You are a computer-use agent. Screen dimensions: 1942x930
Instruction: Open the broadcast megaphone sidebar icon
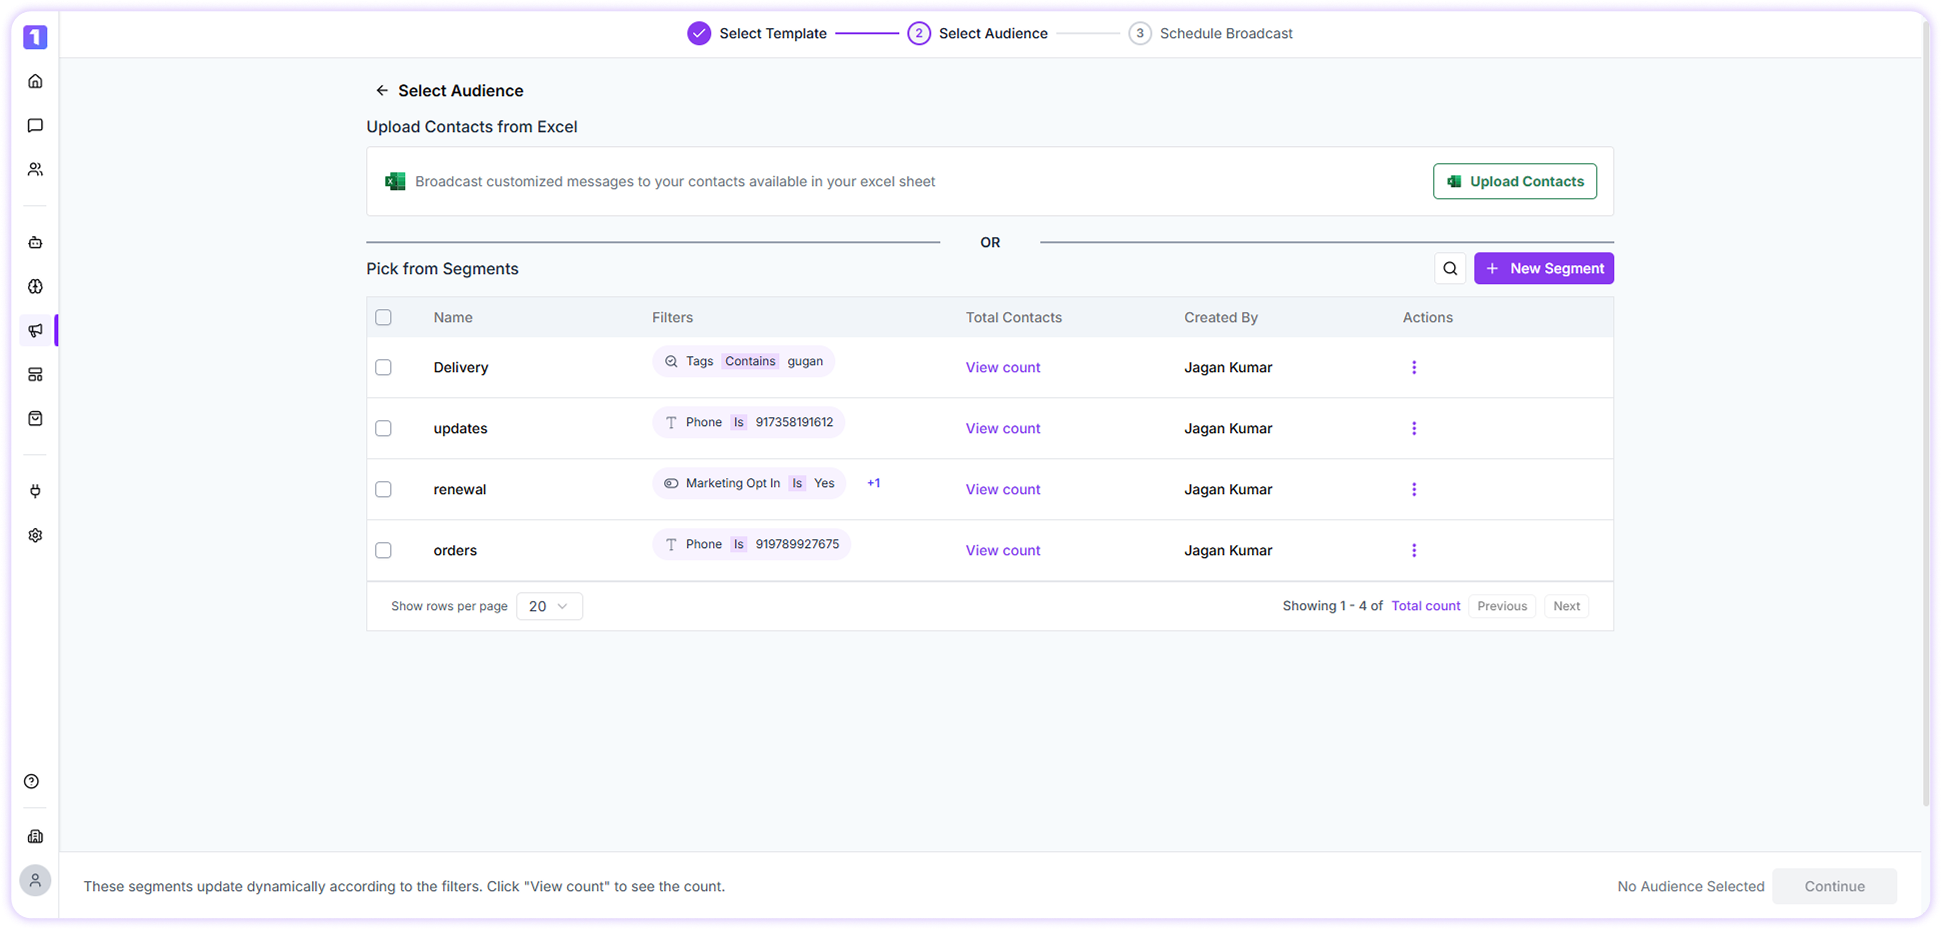pyautogui.click(x=35, y=330)
